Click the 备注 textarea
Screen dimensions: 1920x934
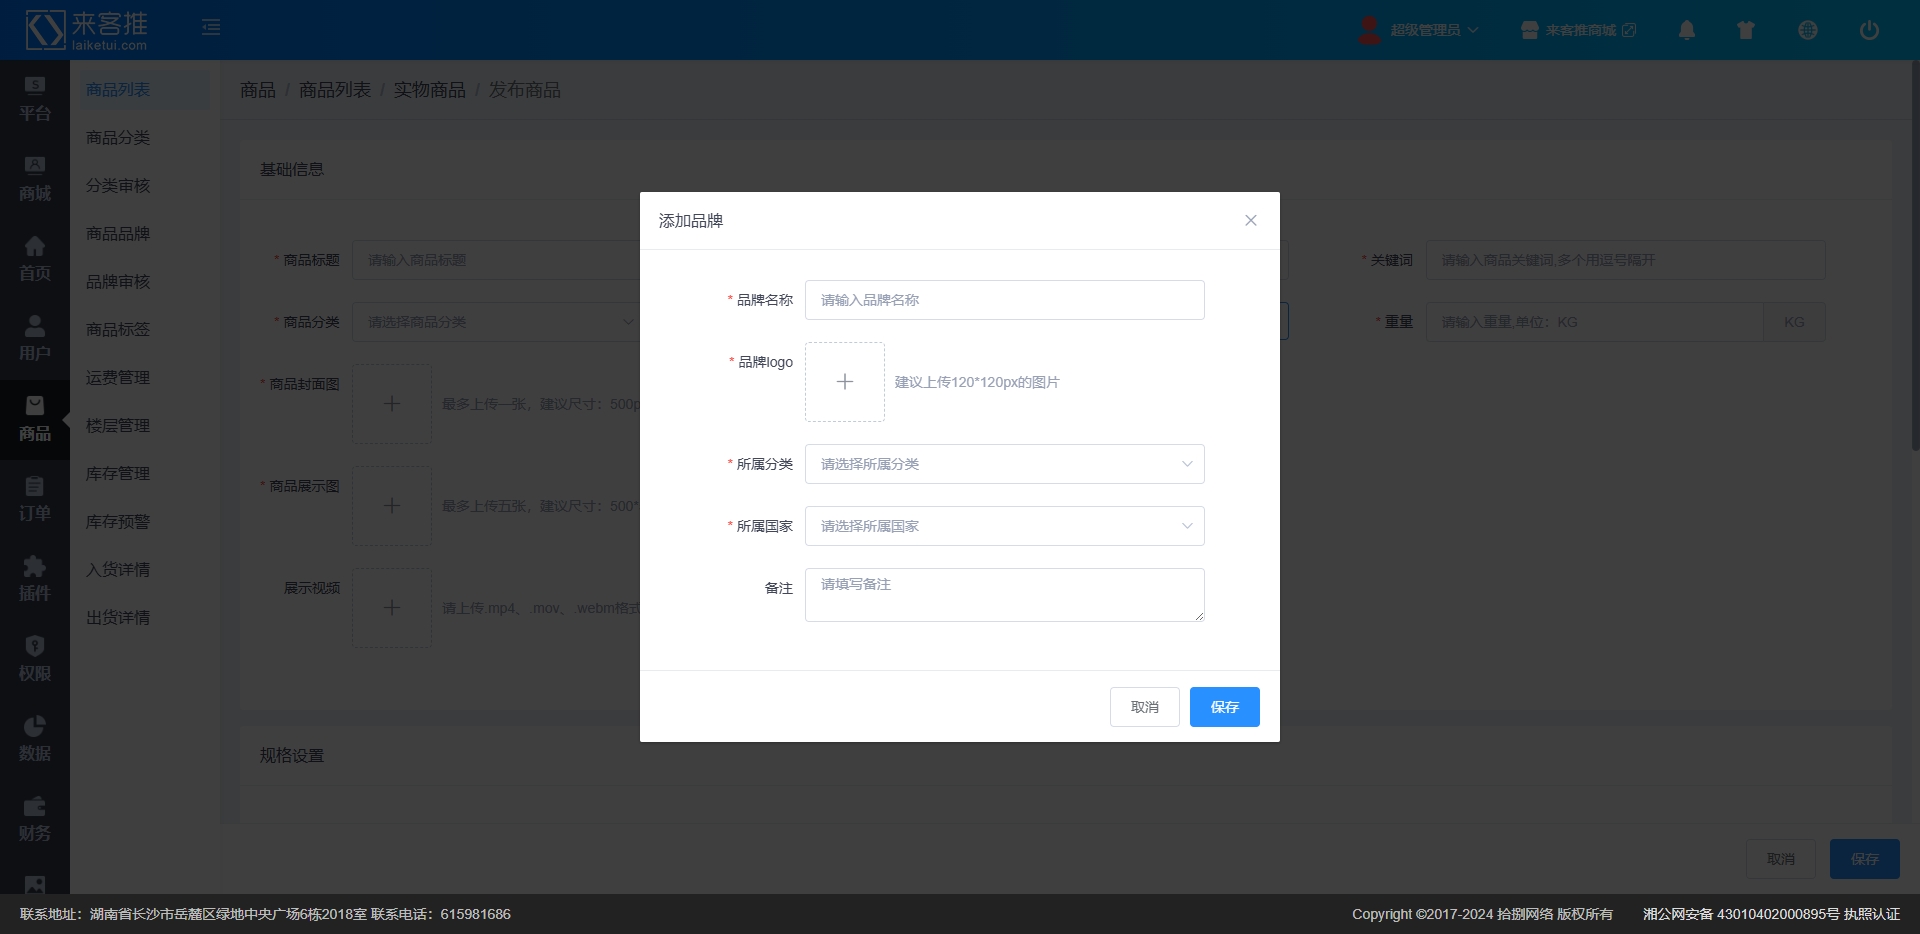click(x=1004, y=595)
